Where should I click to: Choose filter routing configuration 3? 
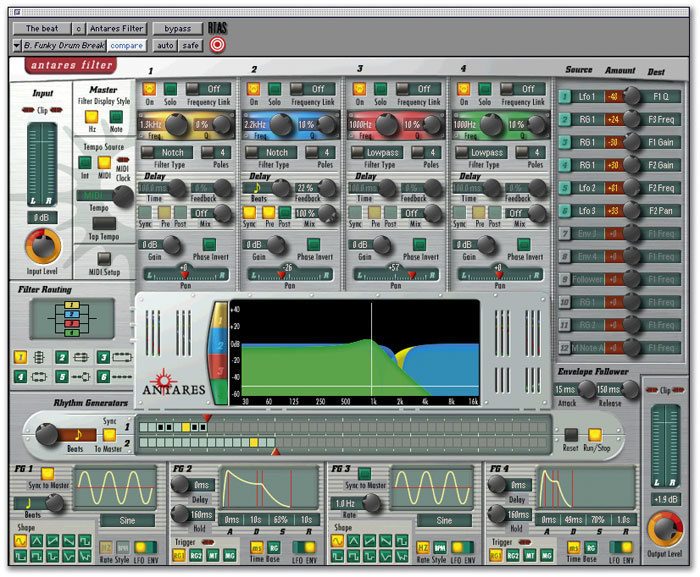pos(103,357)
